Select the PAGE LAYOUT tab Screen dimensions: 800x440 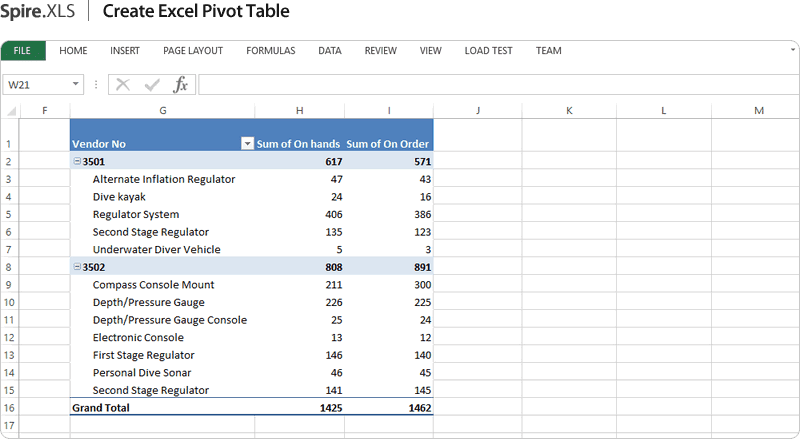coord(193,51)
